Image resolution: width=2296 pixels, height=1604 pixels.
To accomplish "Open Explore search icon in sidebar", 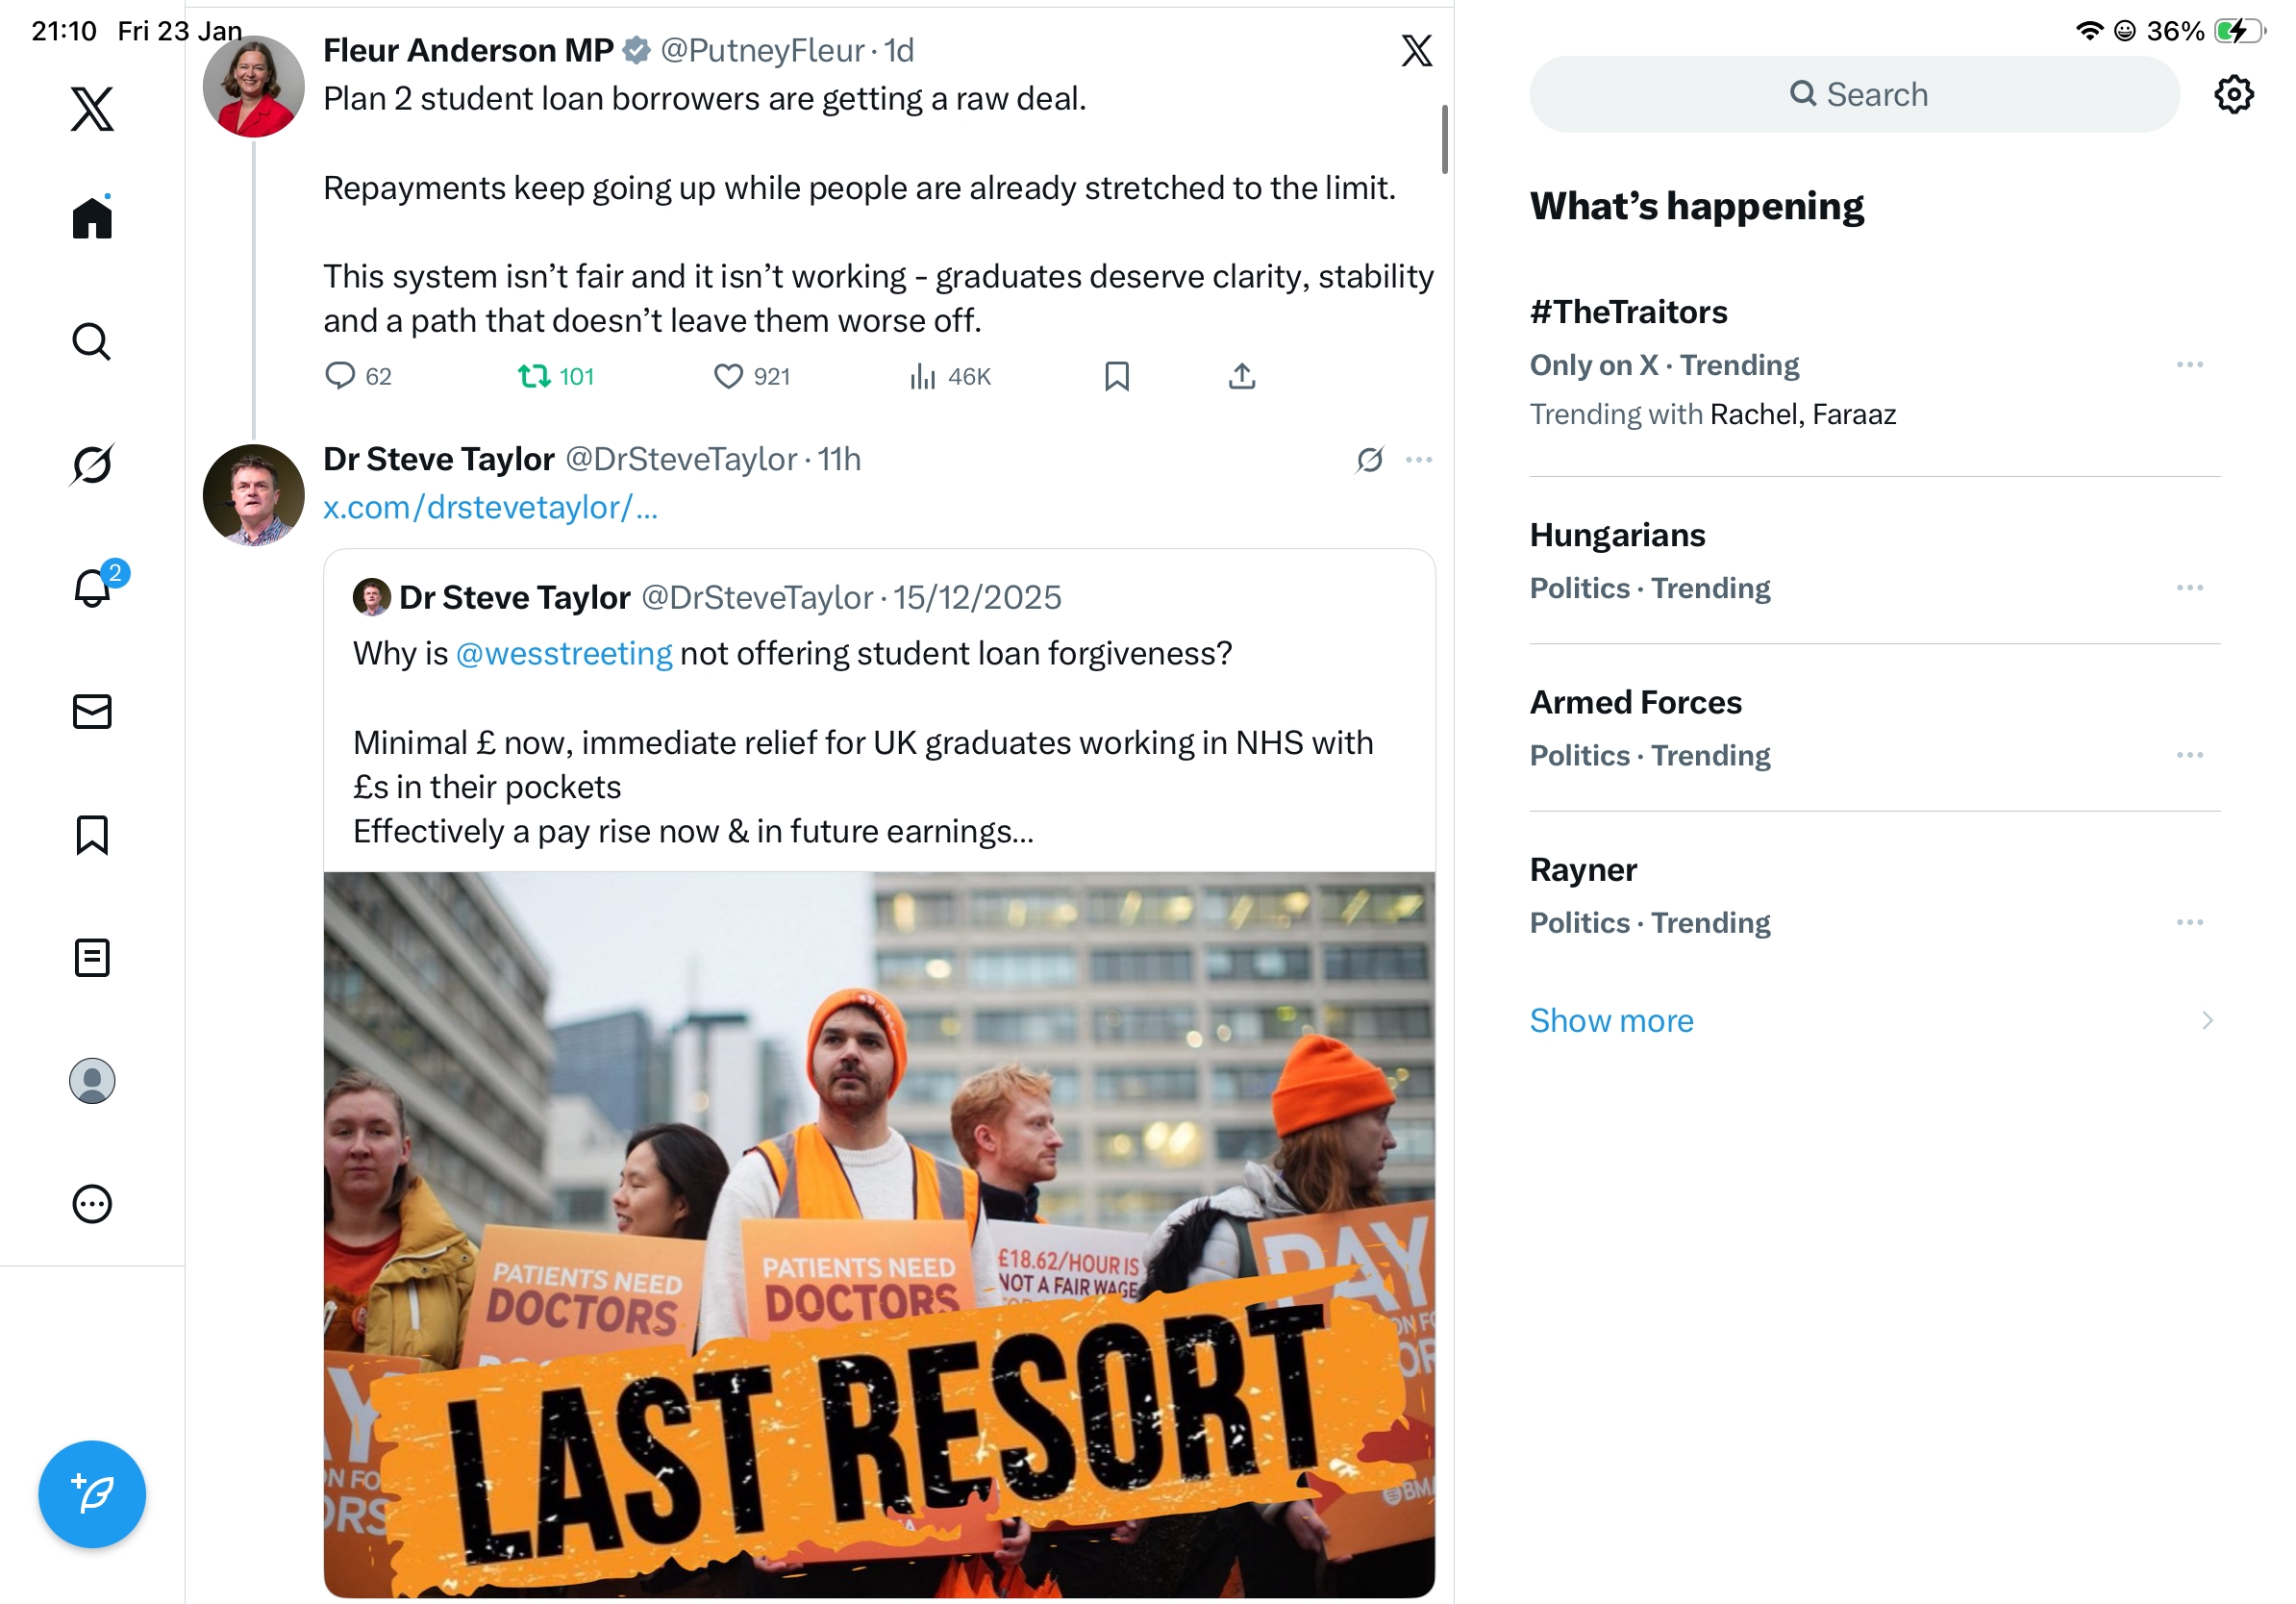I will (x=92, y=342).
